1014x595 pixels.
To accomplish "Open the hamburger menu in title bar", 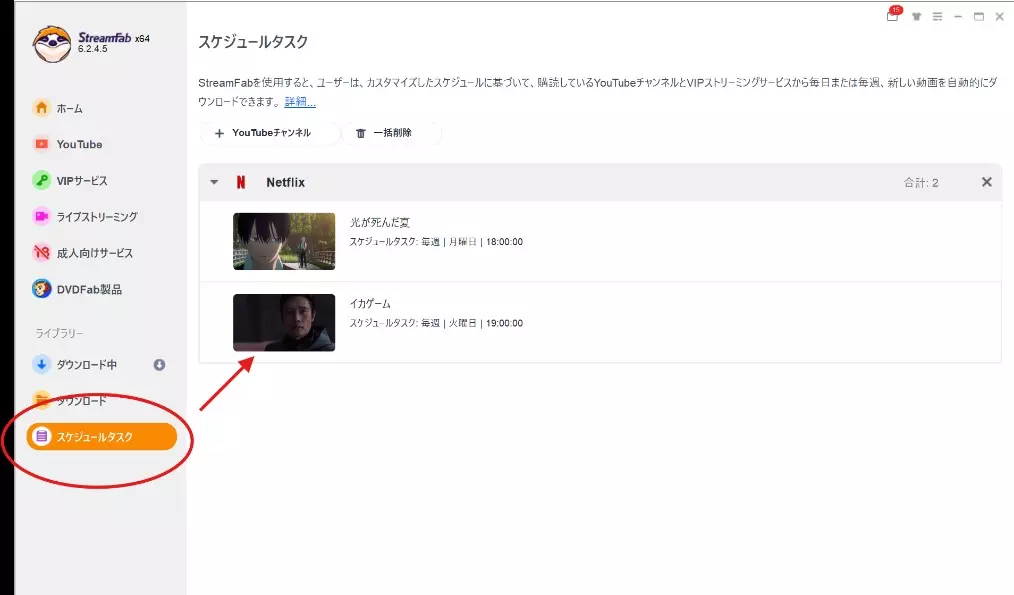I will [x=937, y=17].
